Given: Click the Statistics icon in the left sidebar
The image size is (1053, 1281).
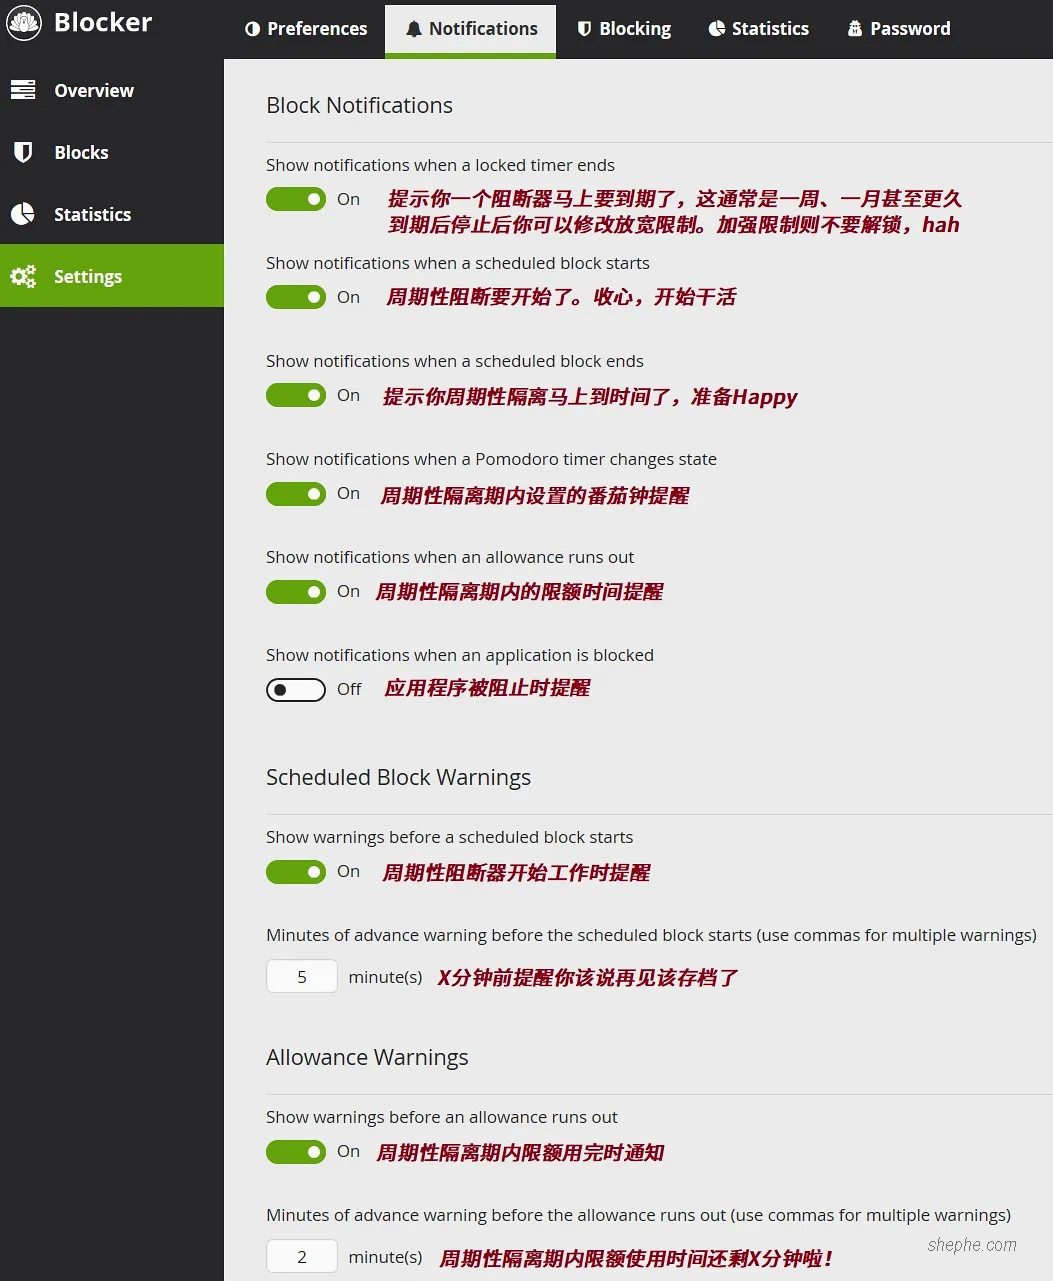Looking at the screenshot, I should 23,214.
